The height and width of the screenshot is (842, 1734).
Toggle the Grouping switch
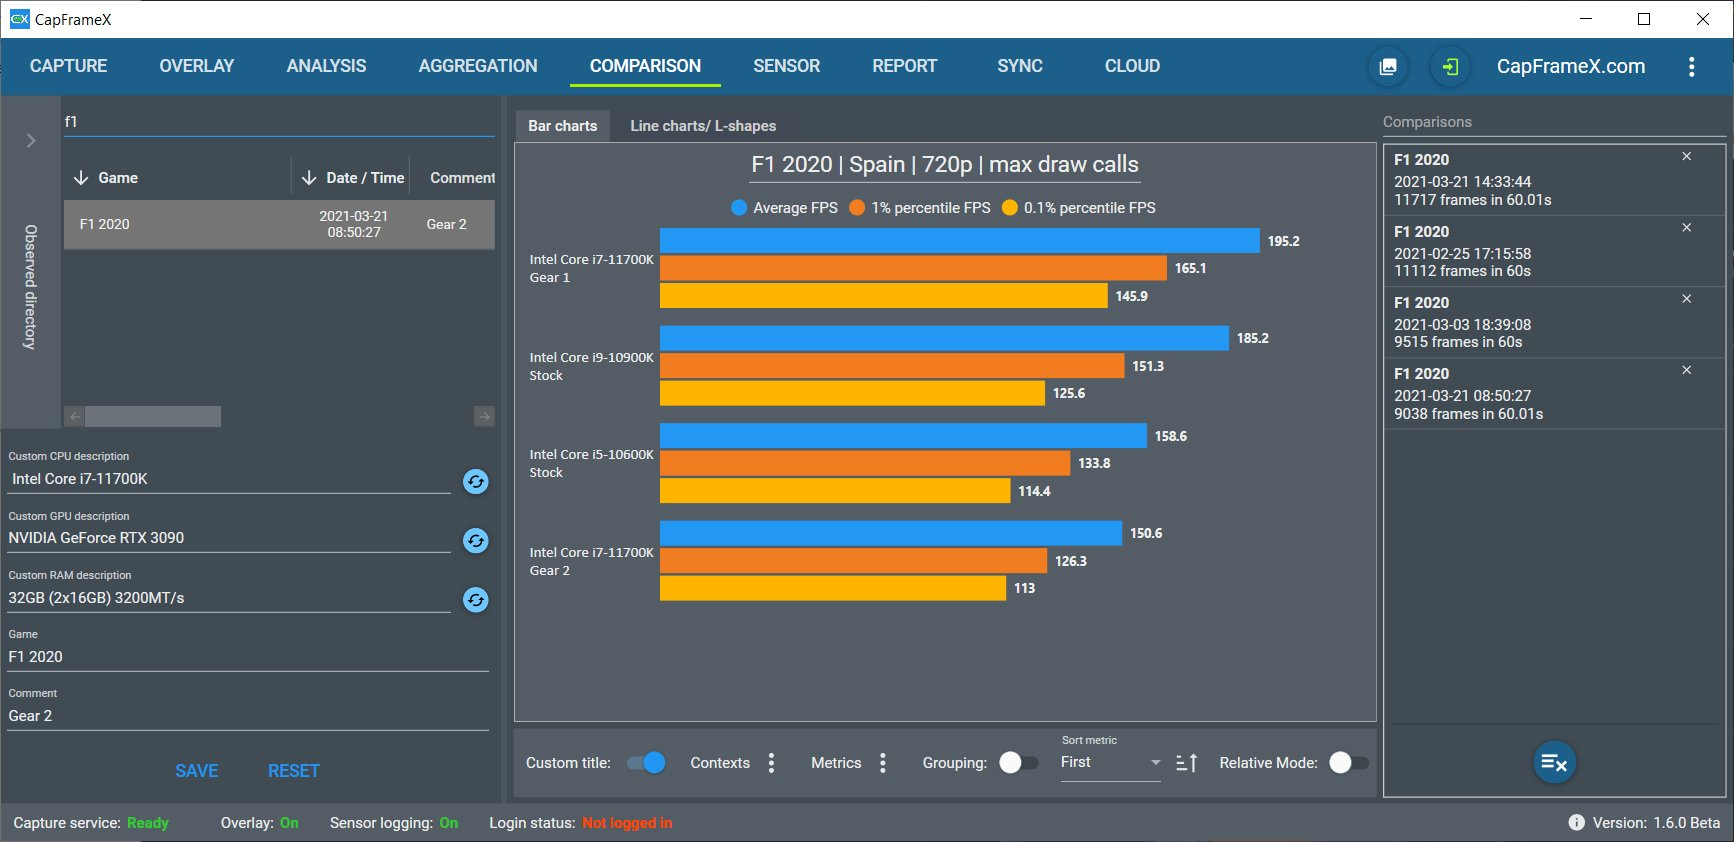coord(1019,763)
